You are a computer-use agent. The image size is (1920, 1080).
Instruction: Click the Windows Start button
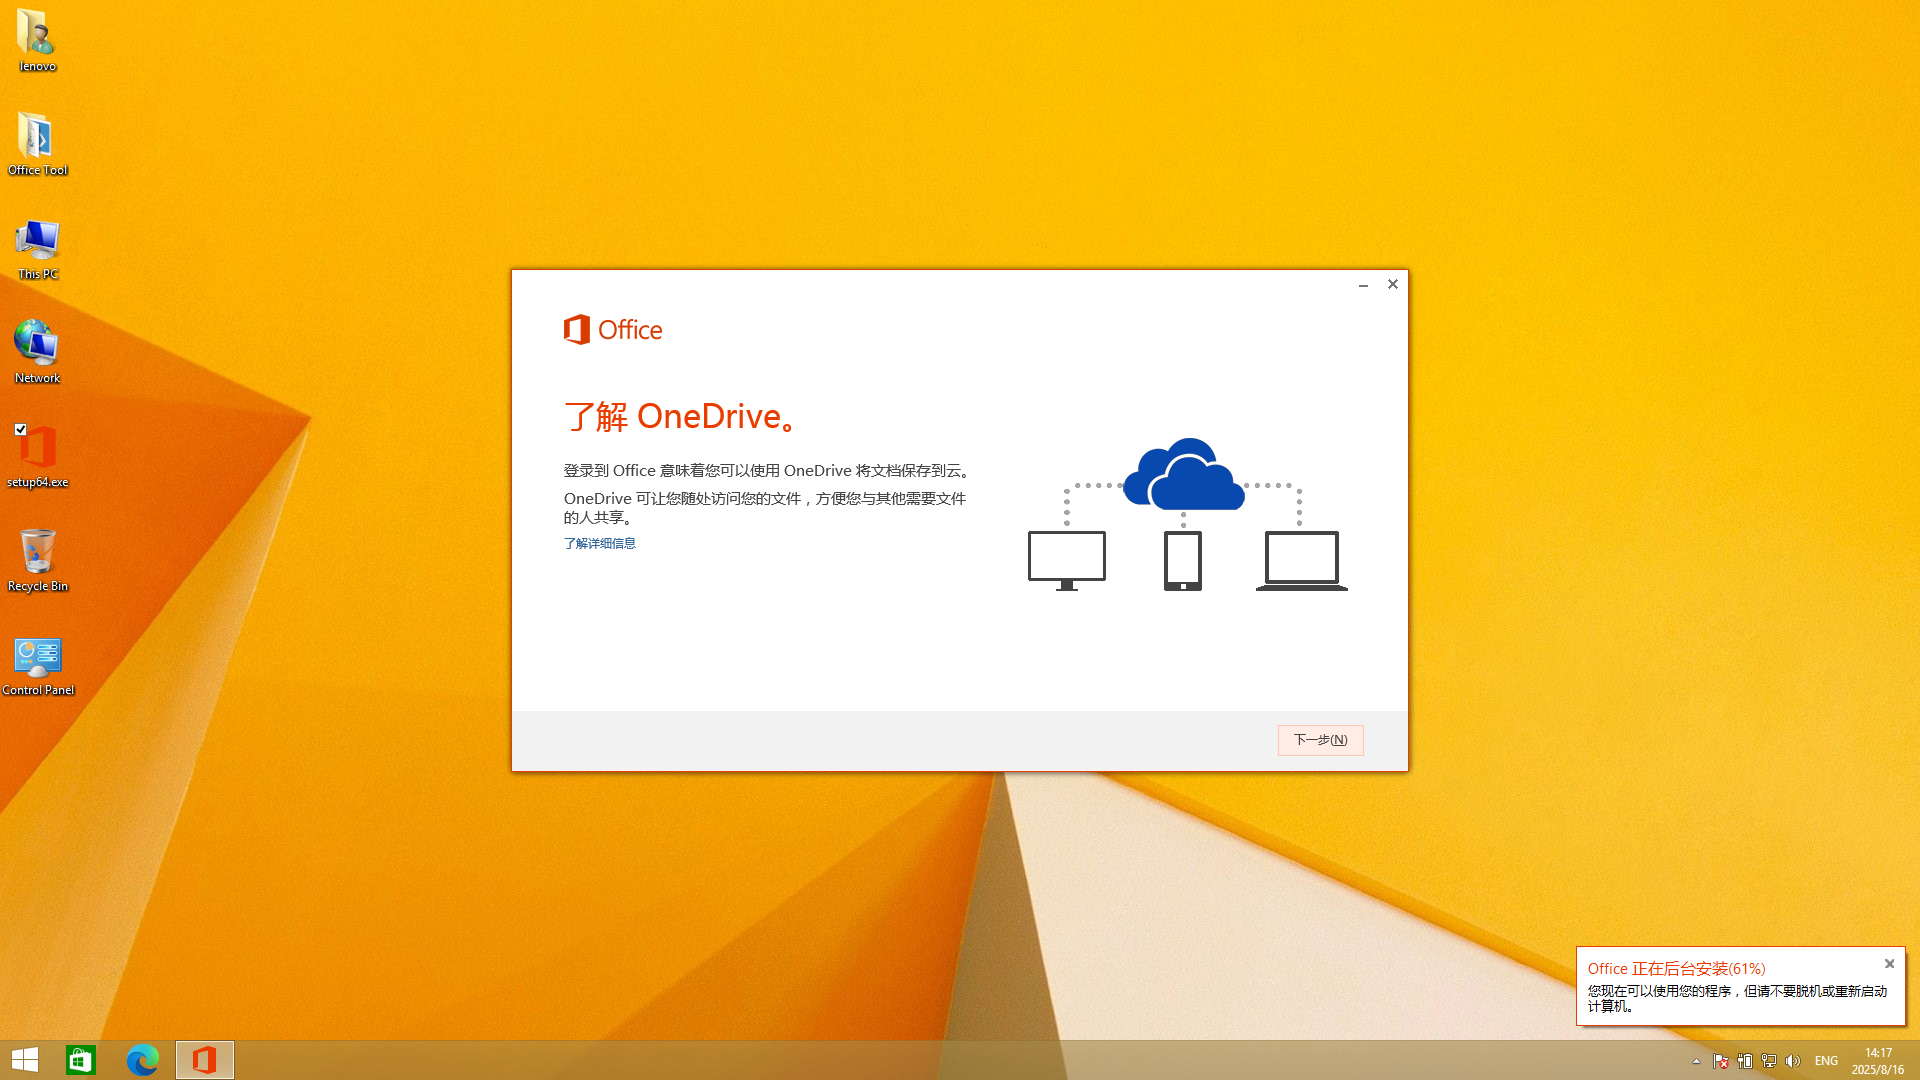point(25,1060)
